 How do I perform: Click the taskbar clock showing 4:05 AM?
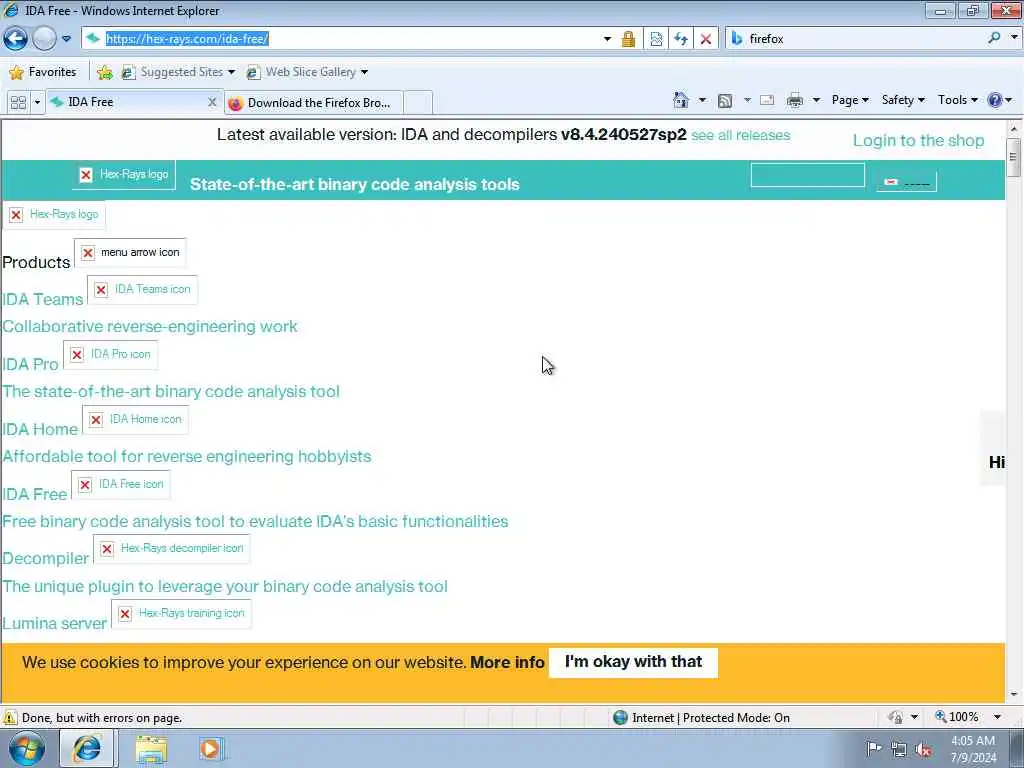(x=973, y=749)
